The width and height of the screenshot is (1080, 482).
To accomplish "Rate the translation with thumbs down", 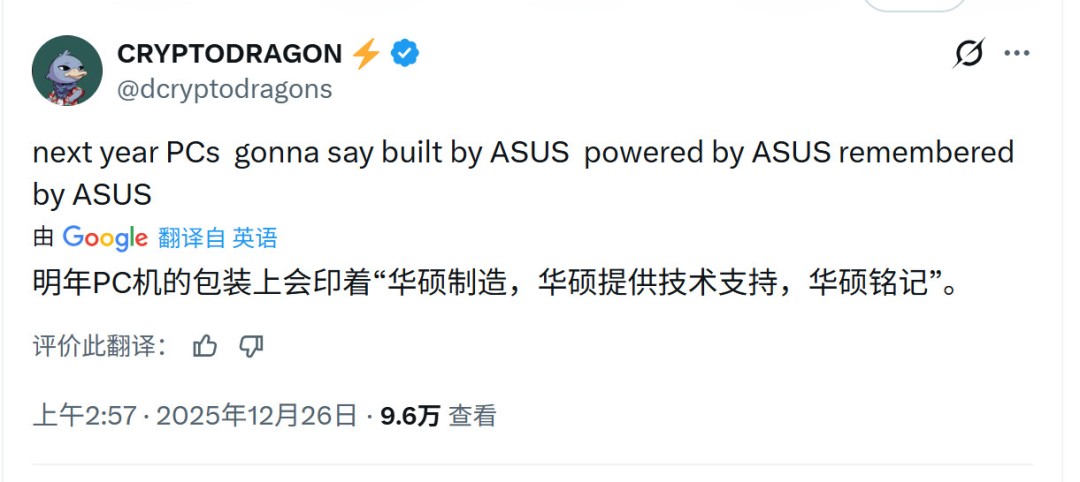I will pyautogui.click(x=251, y=346).
